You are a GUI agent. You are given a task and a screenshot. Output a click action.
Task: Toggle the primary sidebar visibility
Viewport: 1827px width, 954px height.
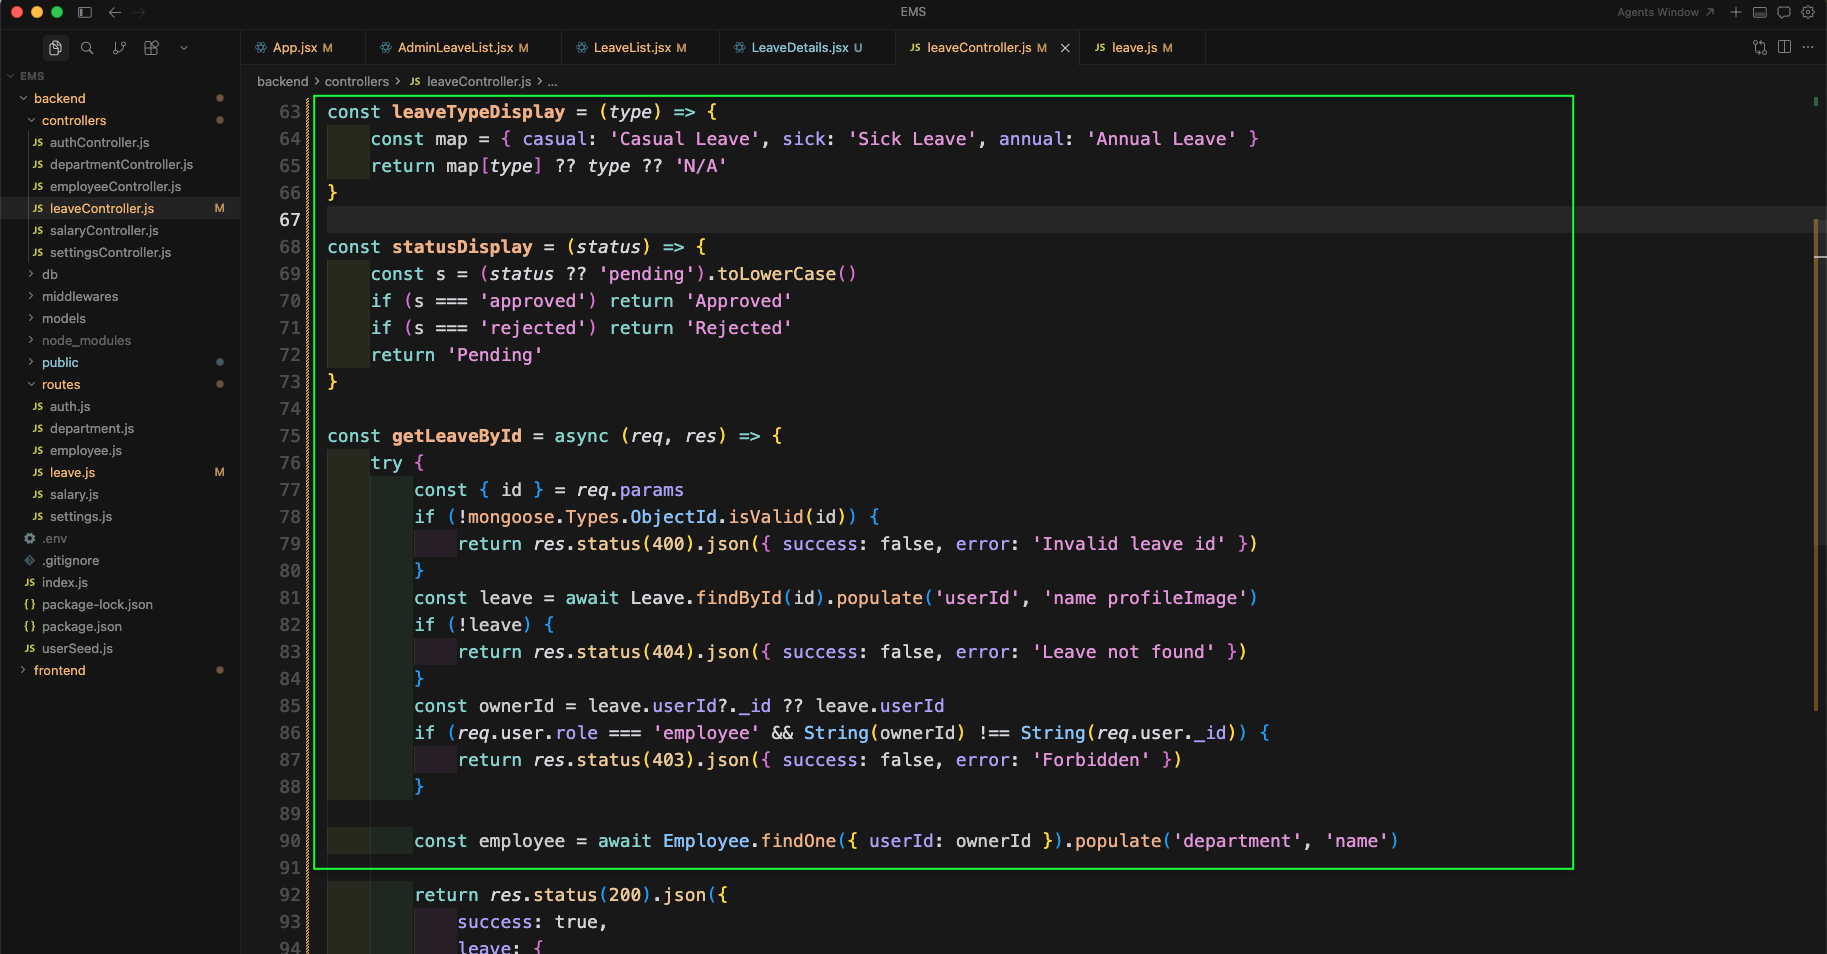tap(85, 12)
